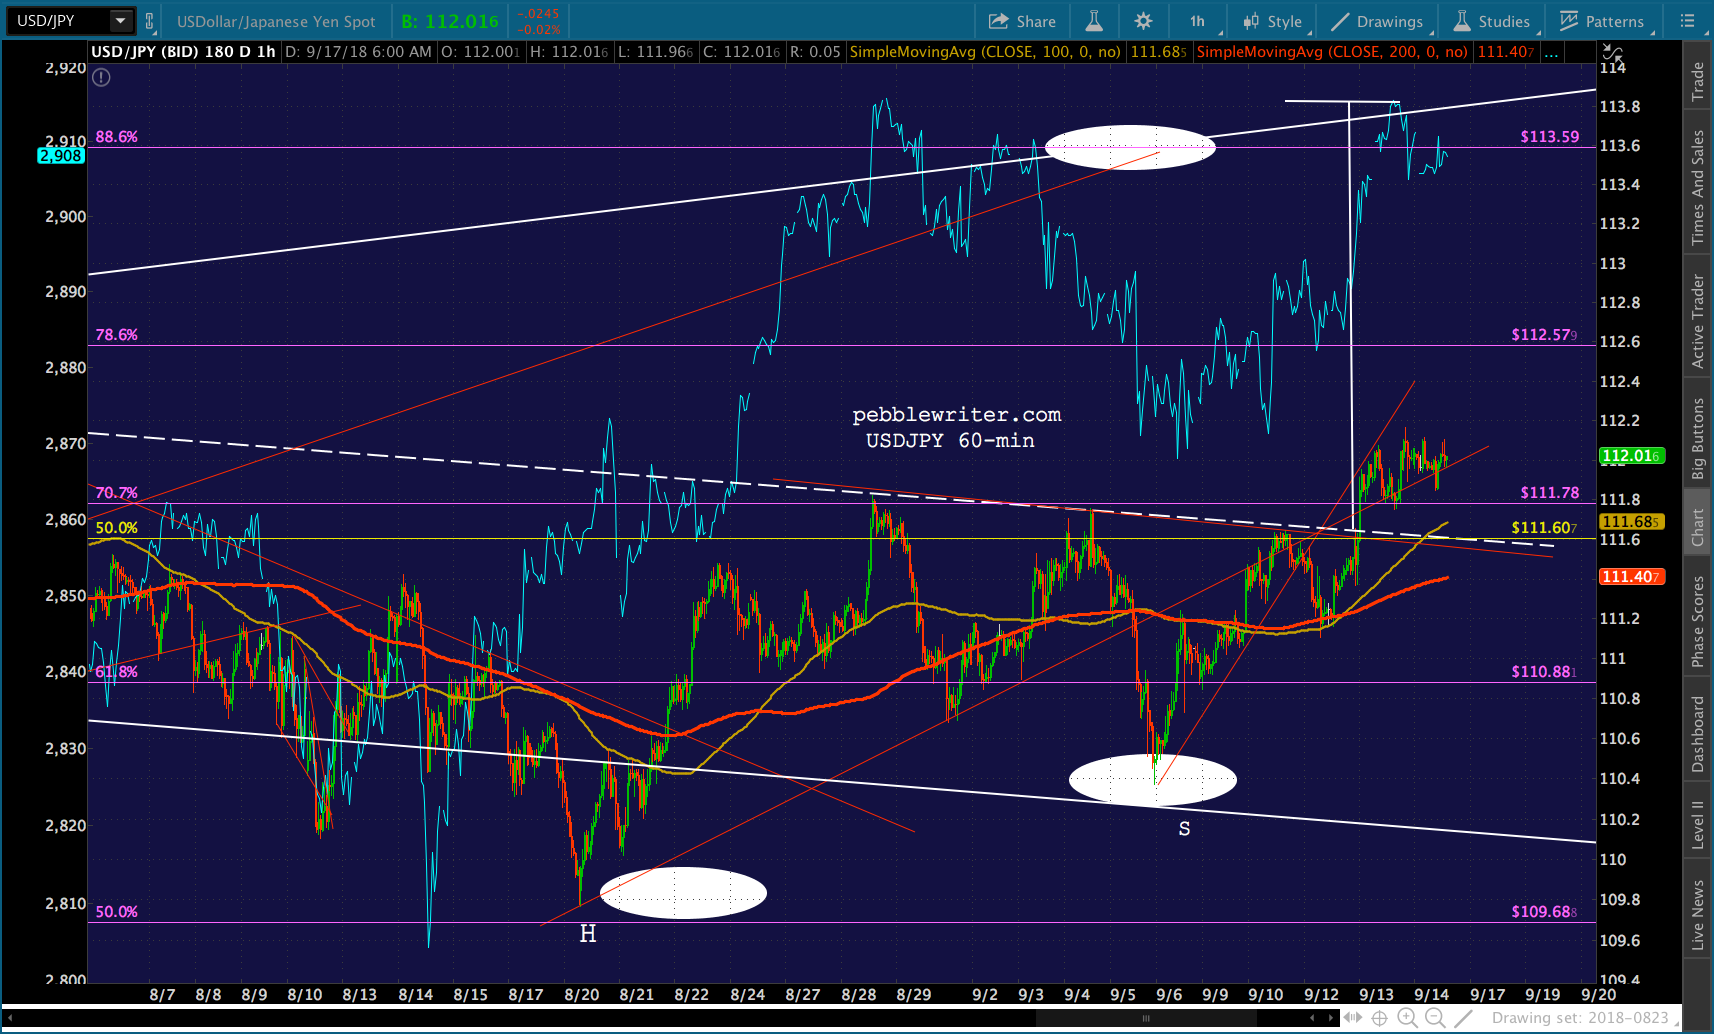Image resolution: width=1714 pixels, height=1034 pixels.
Task: Open the symbol link clipboard icon
Action: [149, 21]
